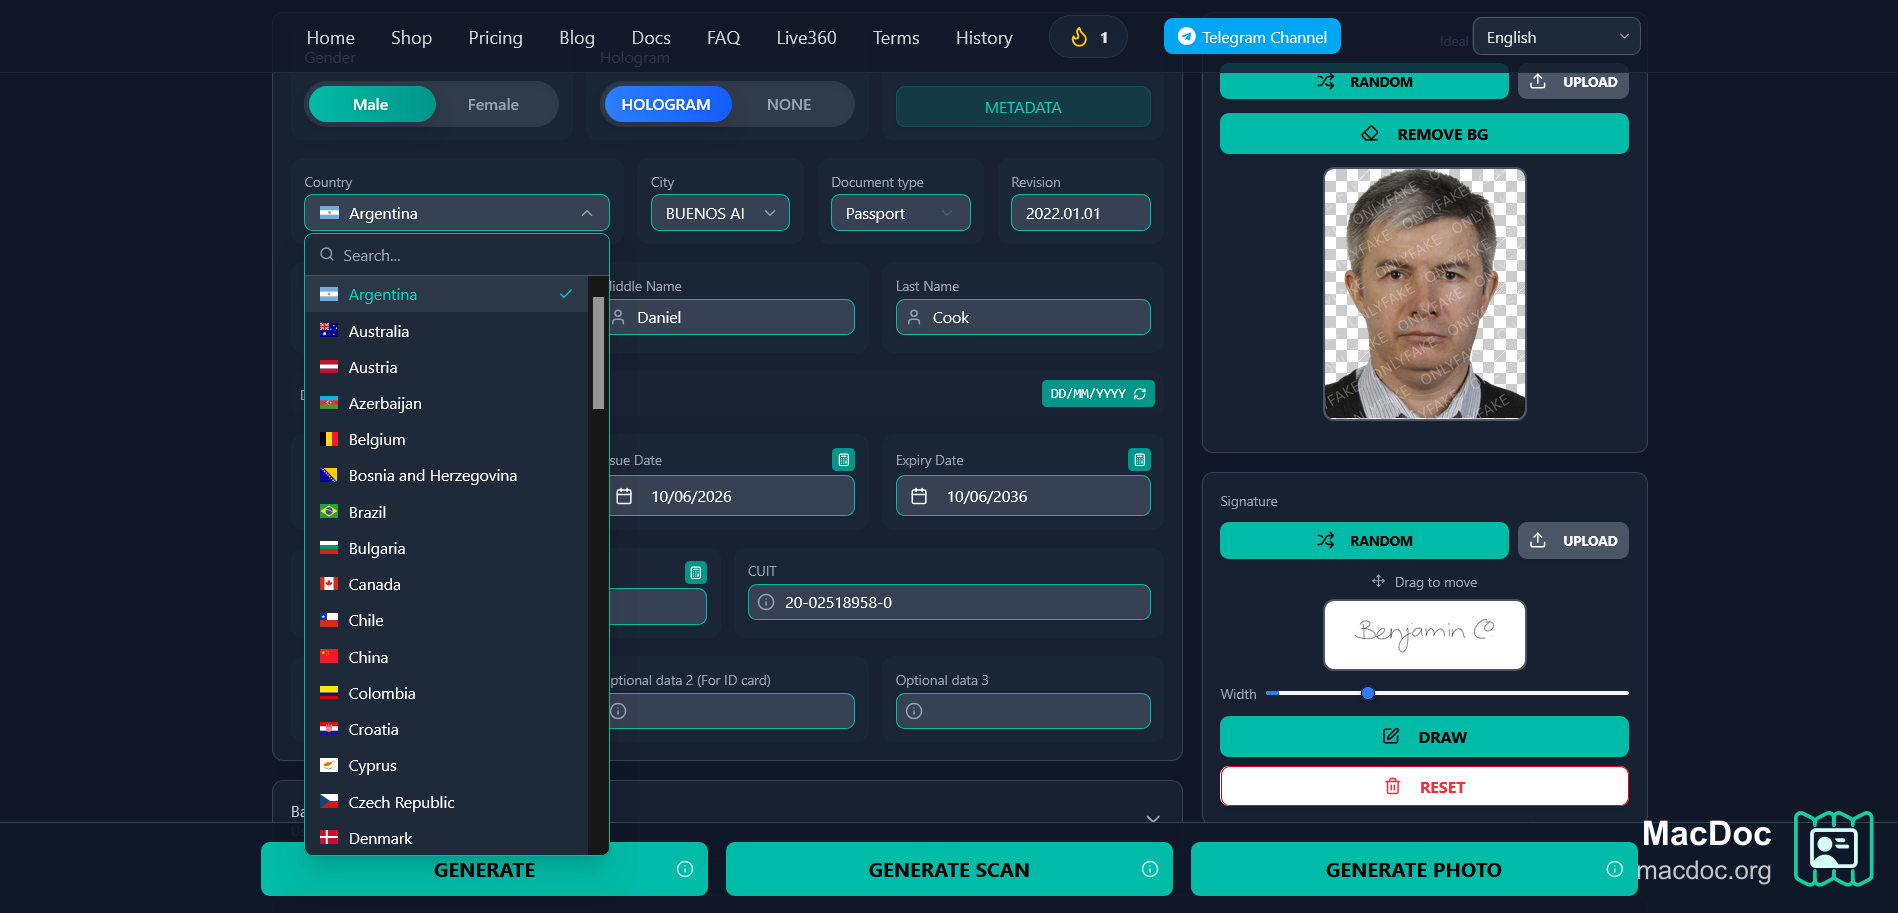Click the calendar icon in Expiry Date field
This screenshot has height=913, width=1898.
click(919, 496)
